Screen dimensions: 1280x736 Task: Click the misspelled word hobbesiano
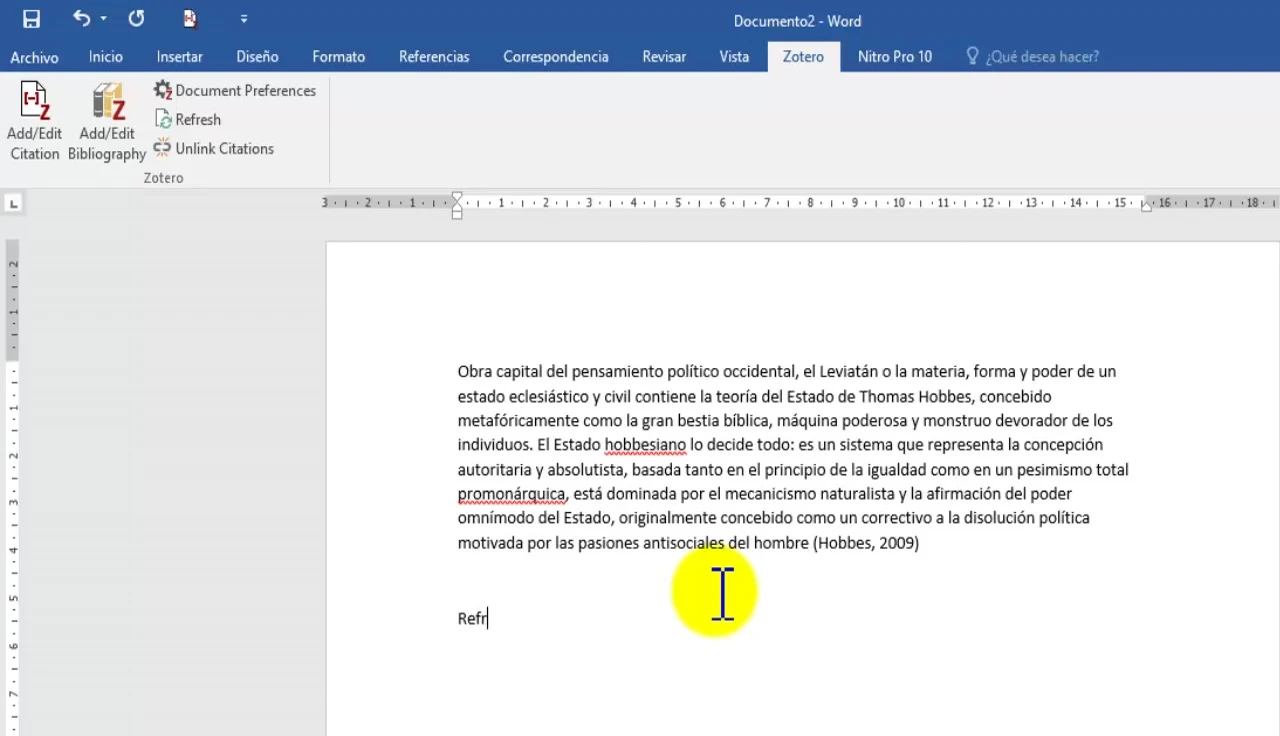[x=645, y=445]
